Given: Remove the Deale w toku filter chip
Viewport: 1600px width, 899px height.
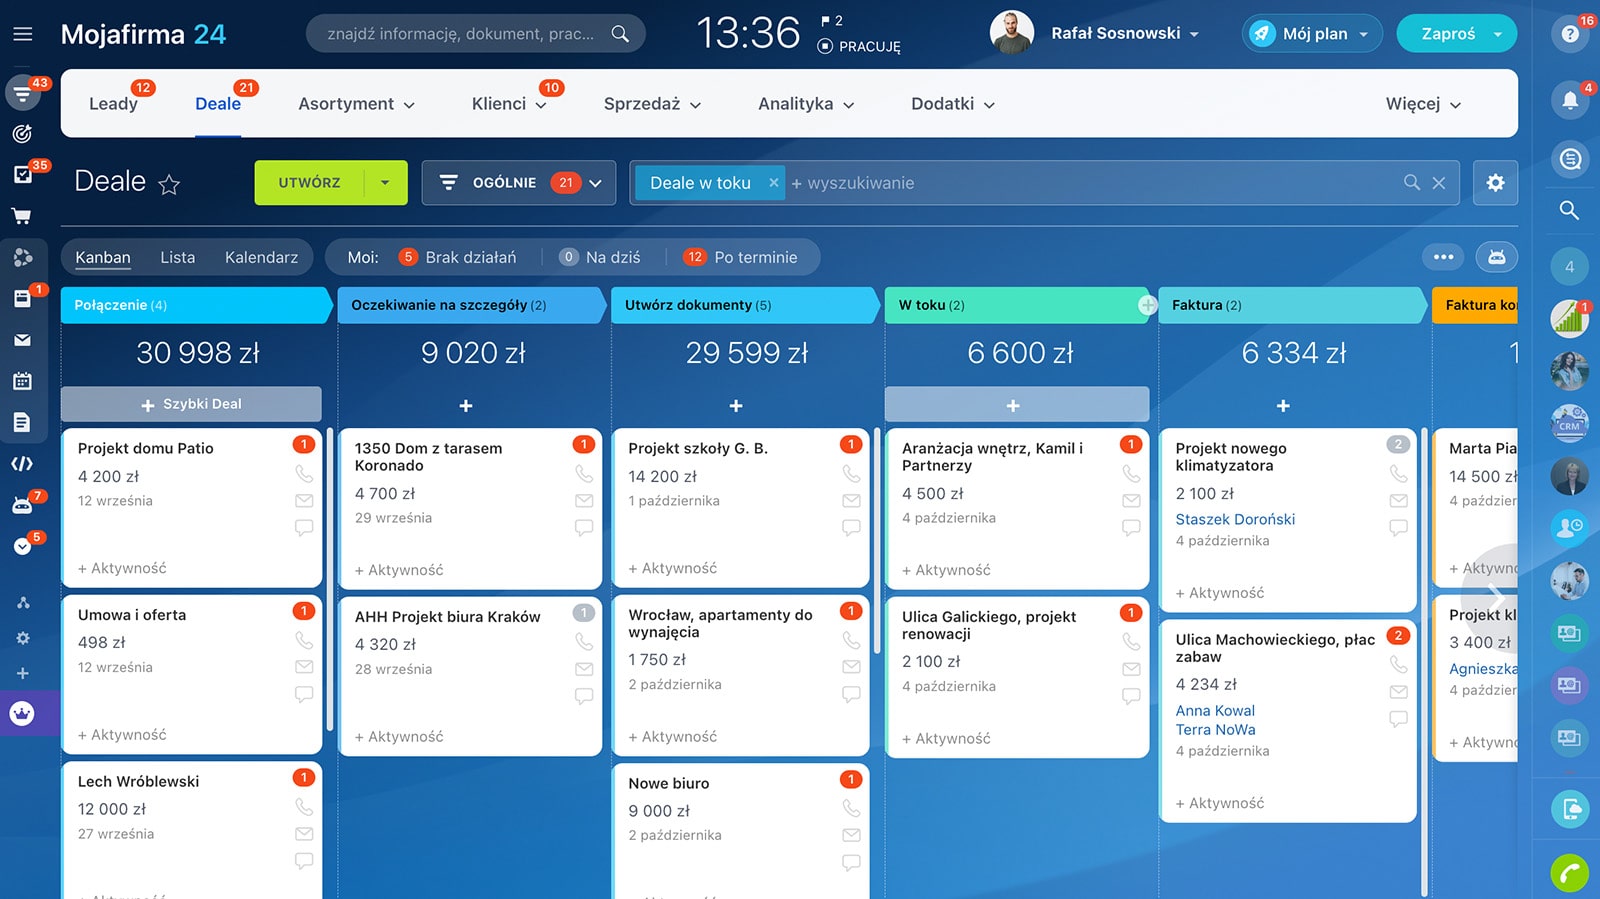Looking at the screenshot, I should [773, 183].
